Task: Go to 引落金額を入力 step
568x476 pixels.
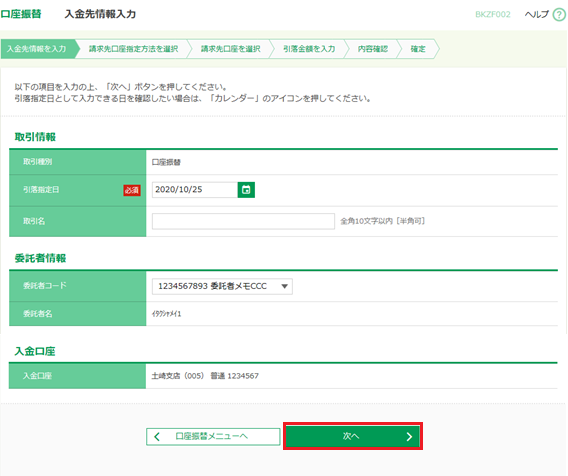Action: (x=309, y=49)
